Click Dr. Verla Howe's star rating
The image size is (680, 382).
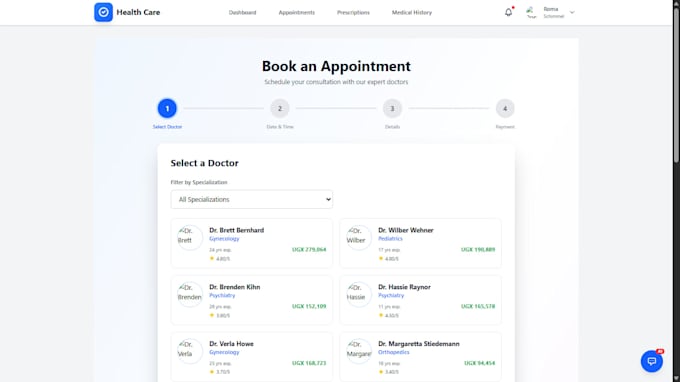point(220,372)
